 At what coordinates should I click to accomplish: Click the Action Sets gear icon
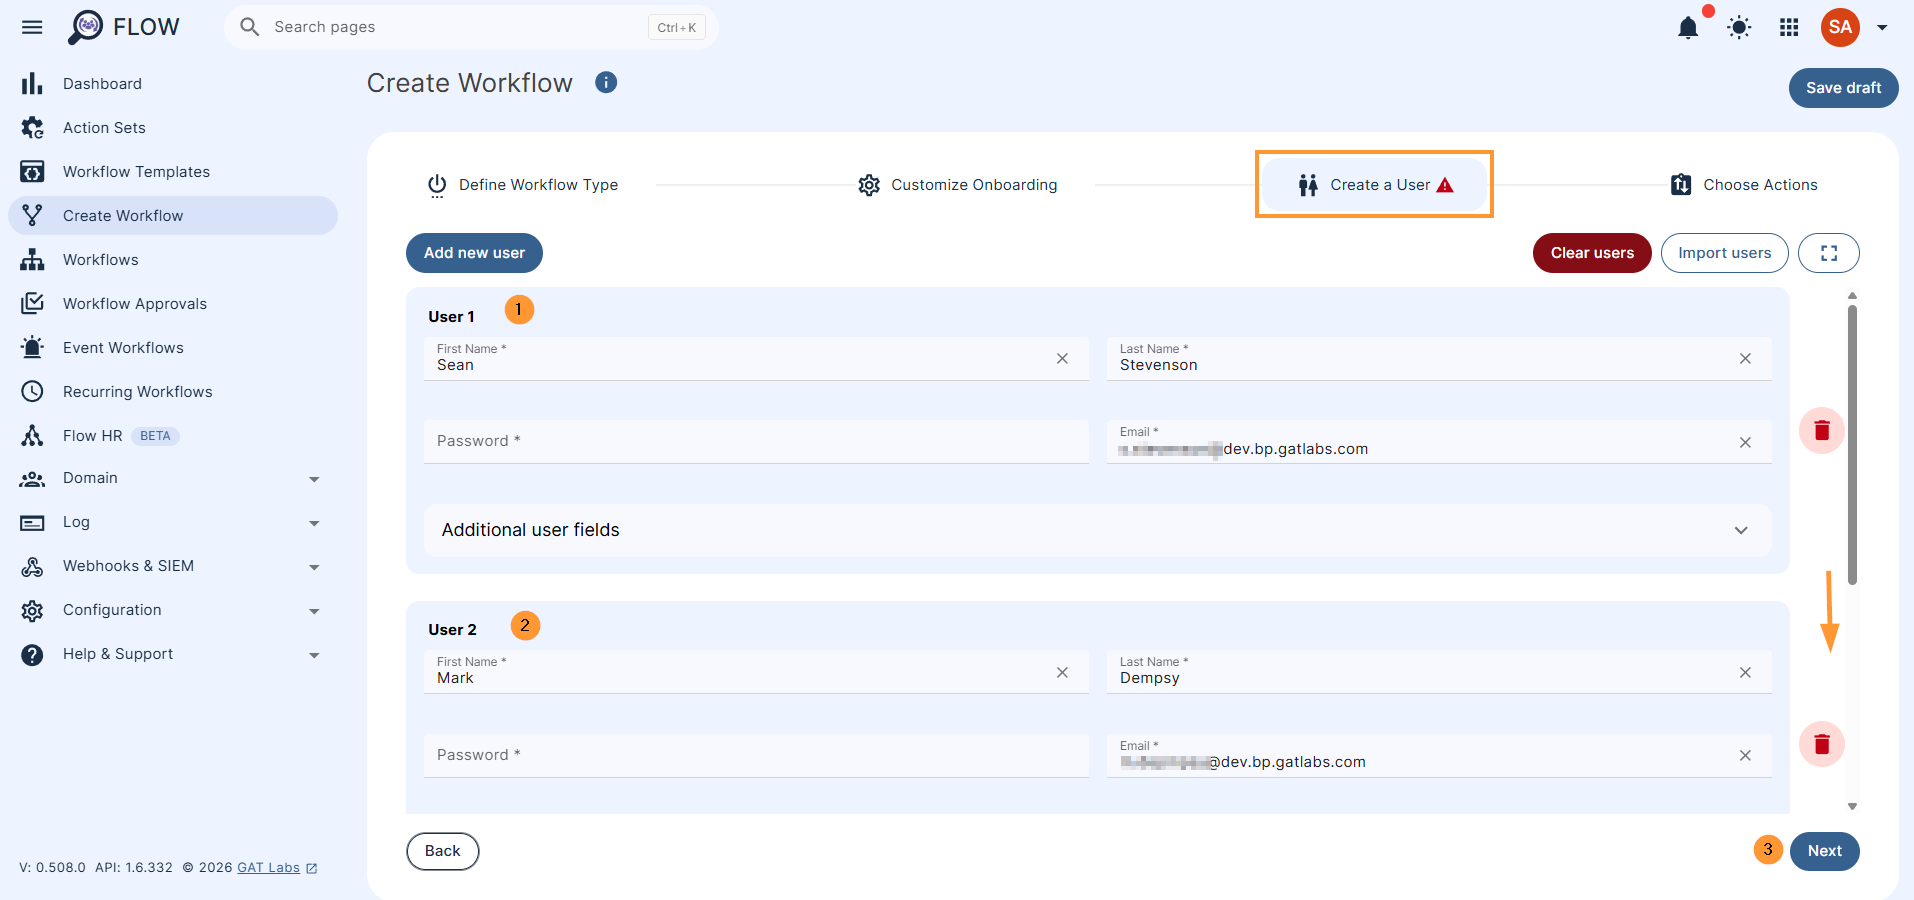(x=32, y=128)
